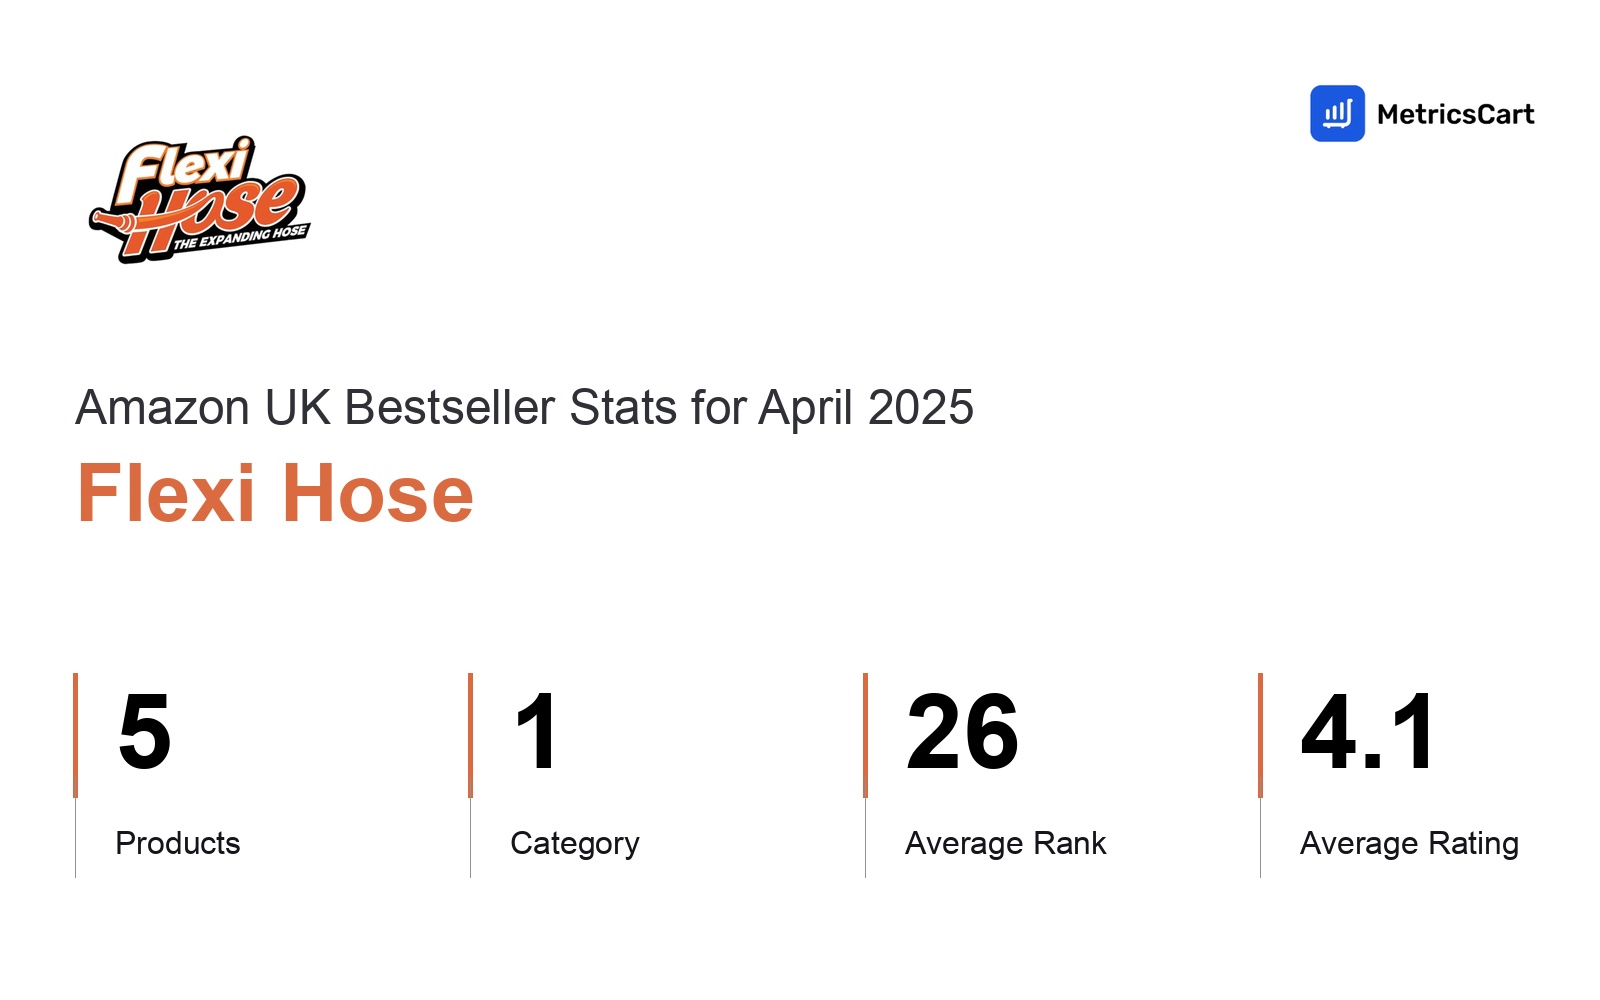Click the MetricsCart brand name text

pyautogui.click(x=1455, y=114)
